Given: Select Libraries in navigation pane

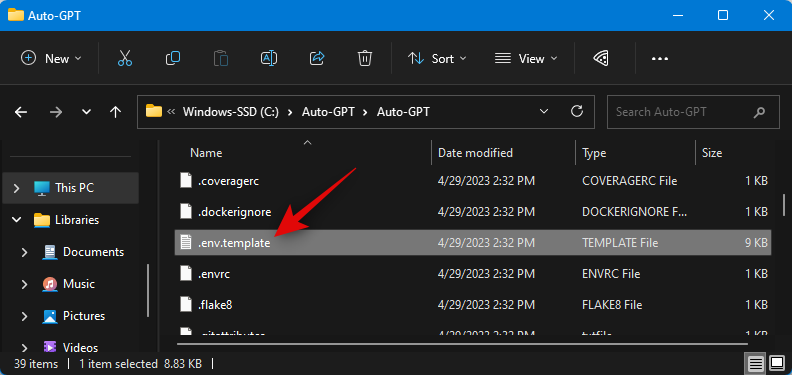Looking at the screenshot, I should (77, 220).
